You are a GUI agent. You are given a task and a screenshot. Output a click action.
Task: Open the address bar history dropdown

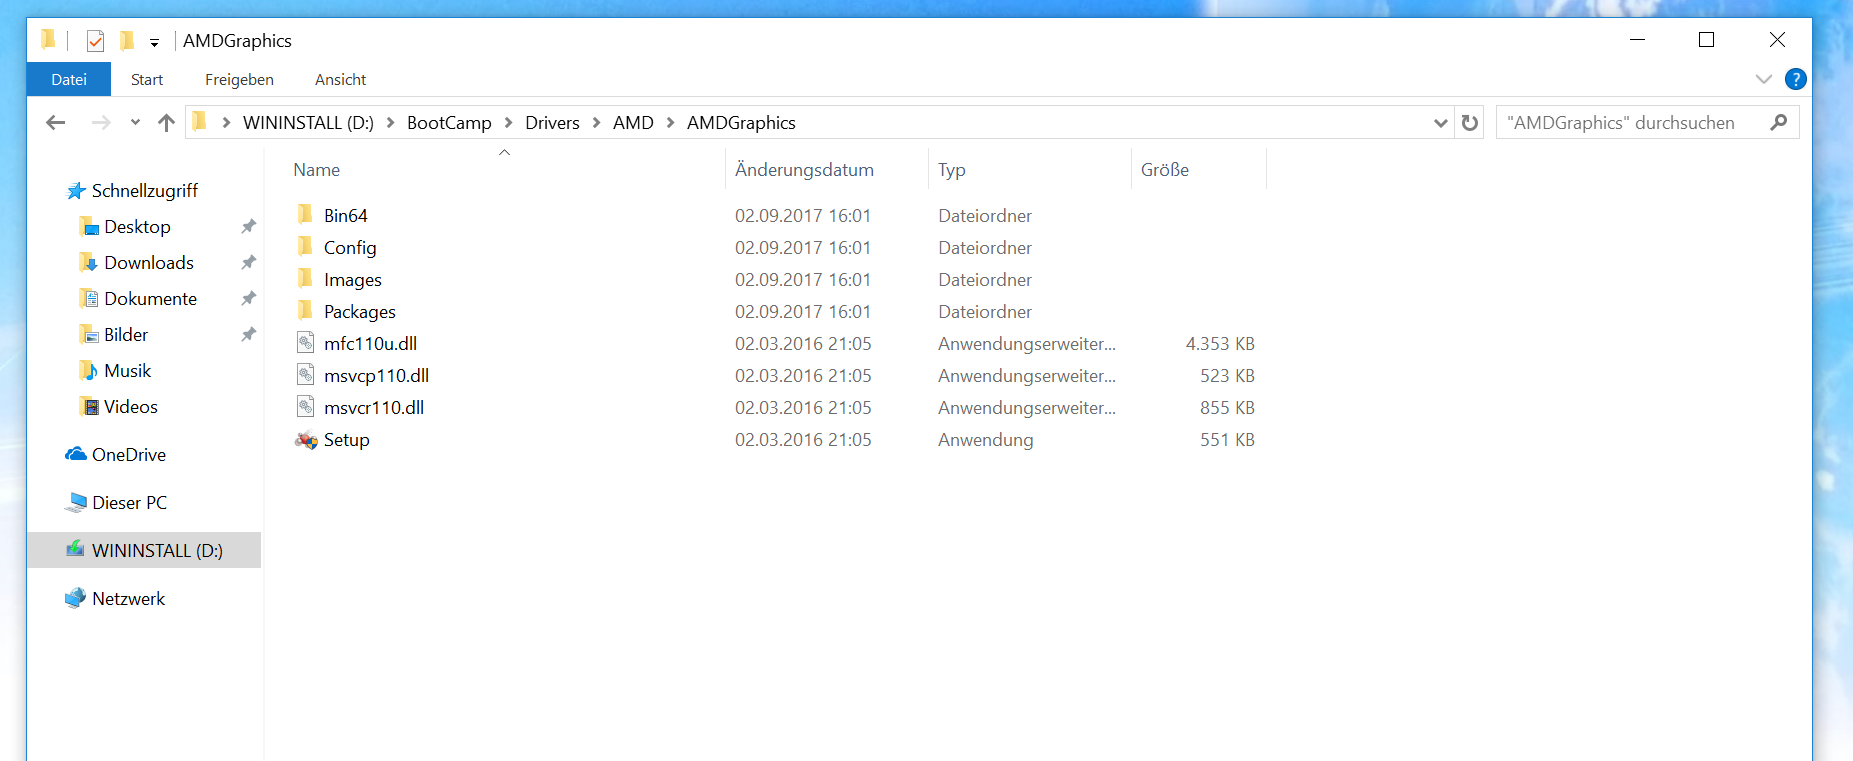tap(1440, 123)
